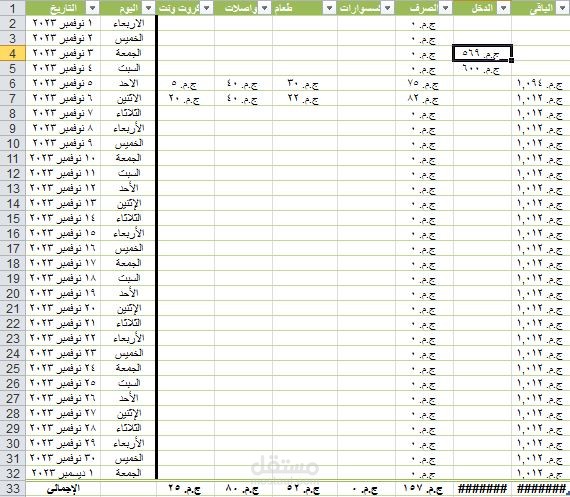The height and width of the screenshot is (497, 570).
Task: Select the date cell ٣ نوفمبر ٢٠٢٣
Action: pos(63,53)
